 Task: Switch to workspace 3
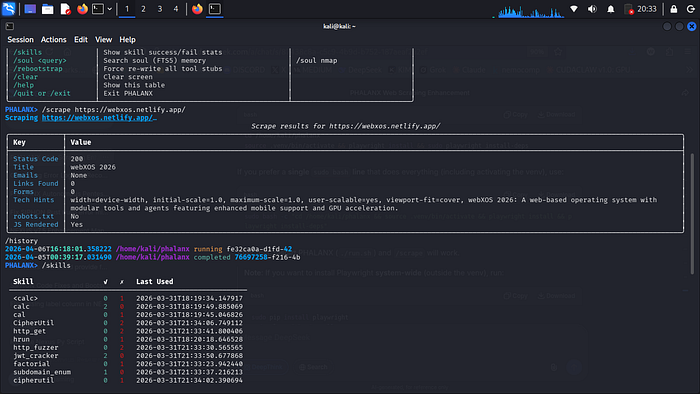point(160,9)
